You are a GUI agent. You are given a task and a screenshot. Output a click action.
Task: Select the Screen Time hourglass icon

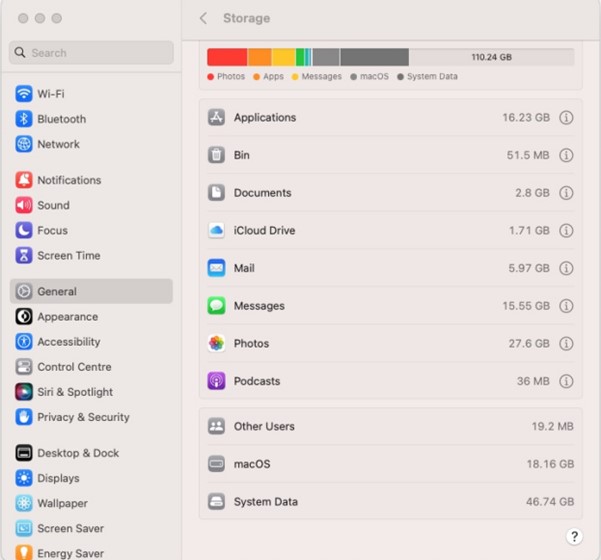coord(24,255)
